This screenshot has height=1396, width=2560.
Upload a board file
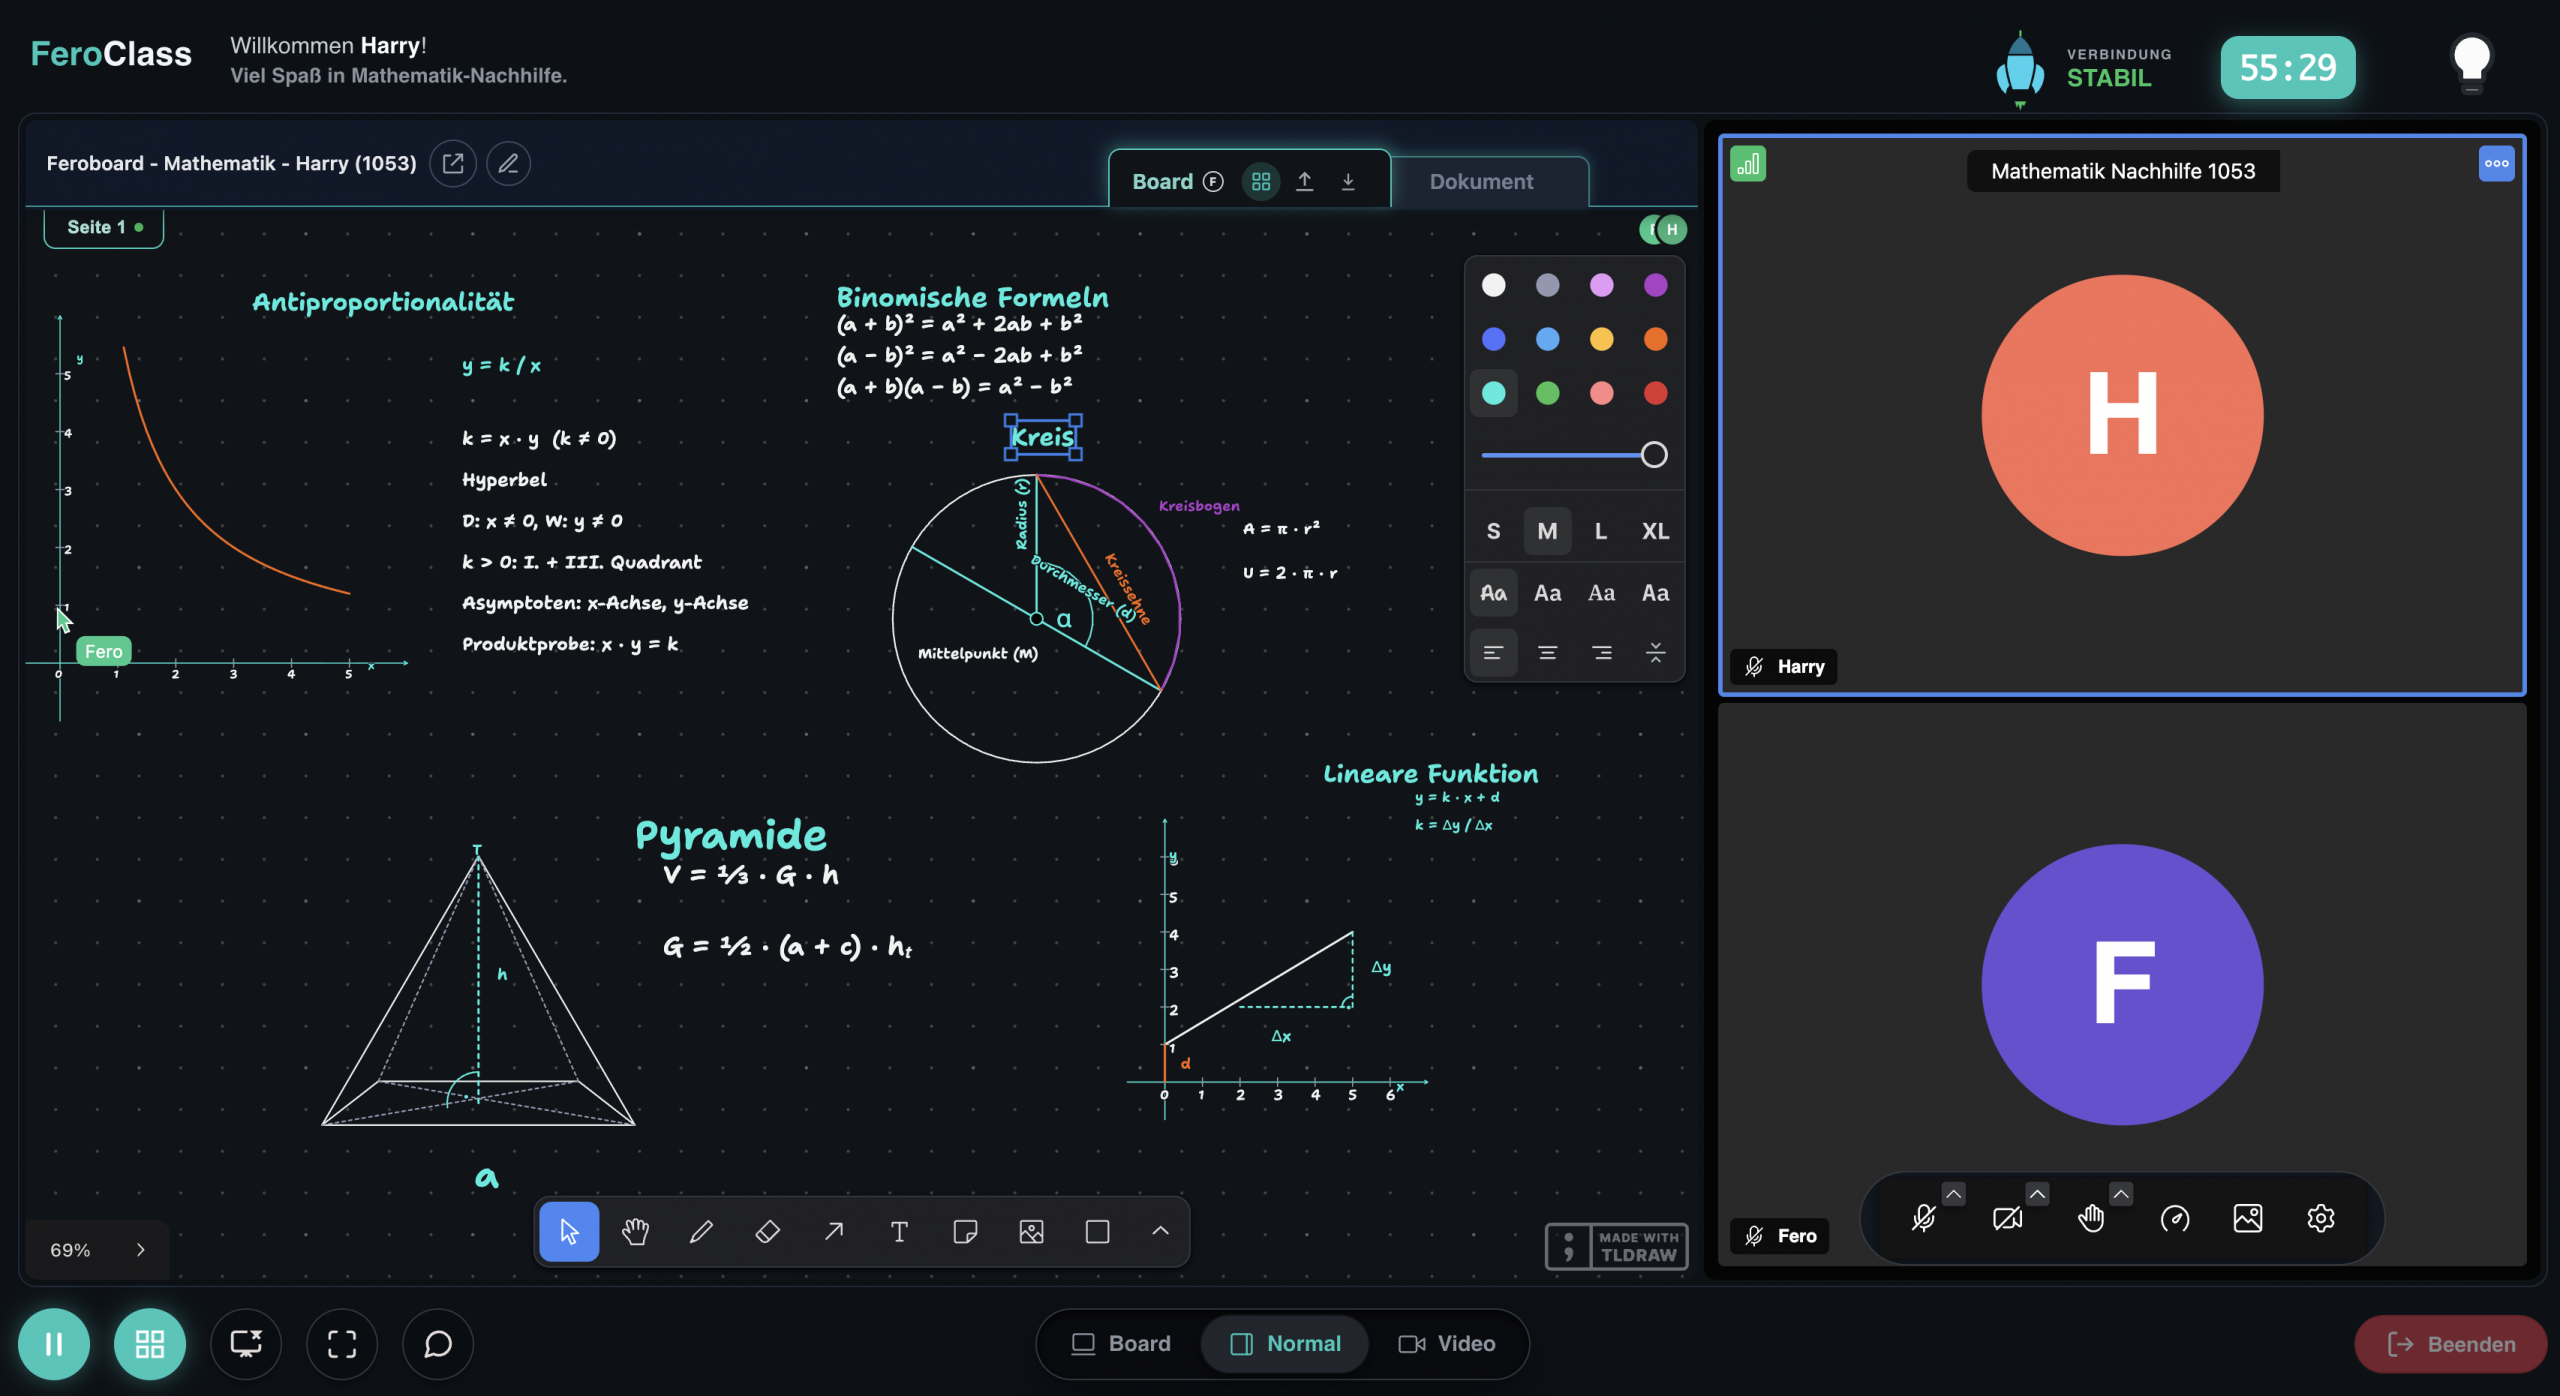click(x=1305, y=181)
